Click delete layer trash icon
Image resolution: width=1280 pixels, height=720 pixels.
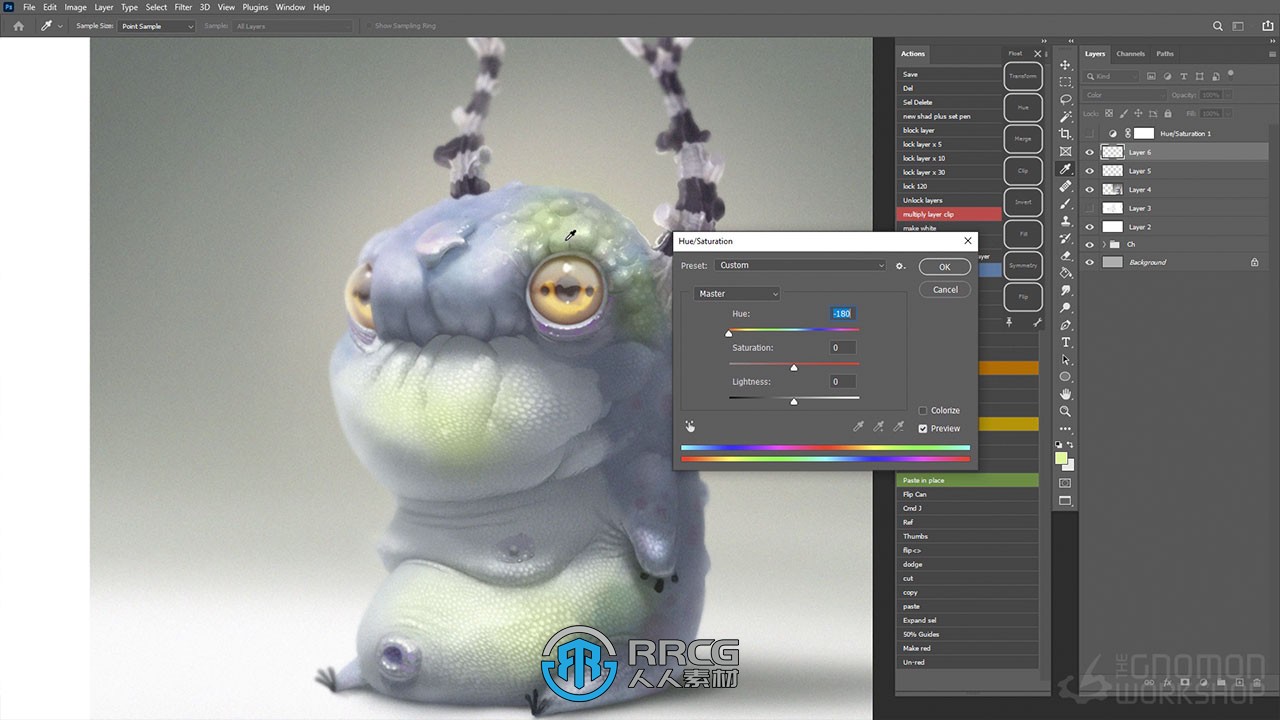(1258, 683)
